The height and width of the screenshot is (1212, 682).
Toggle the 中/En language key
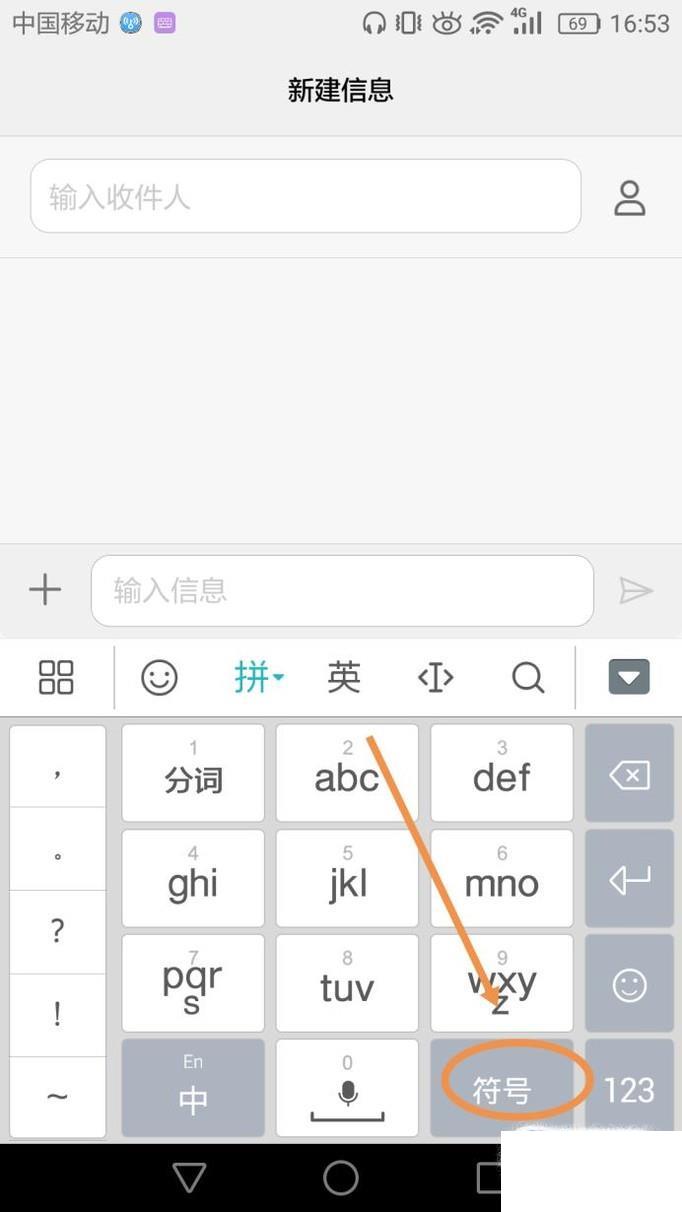pos(193,1088)
